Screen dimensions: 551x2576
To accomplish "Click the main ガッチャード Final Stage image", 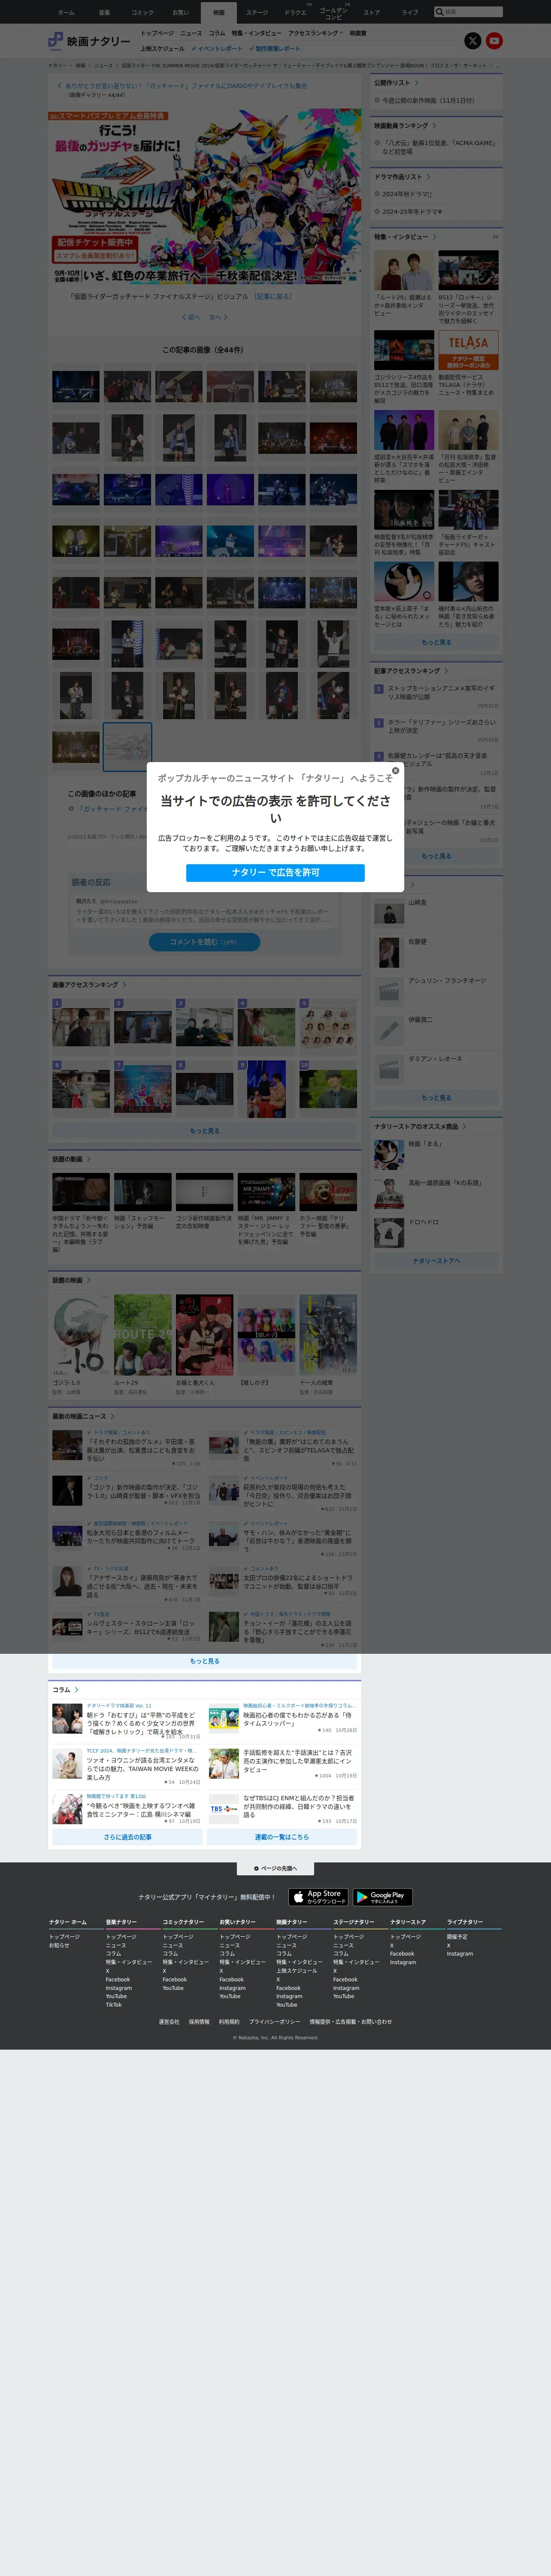I will [205, 197].
